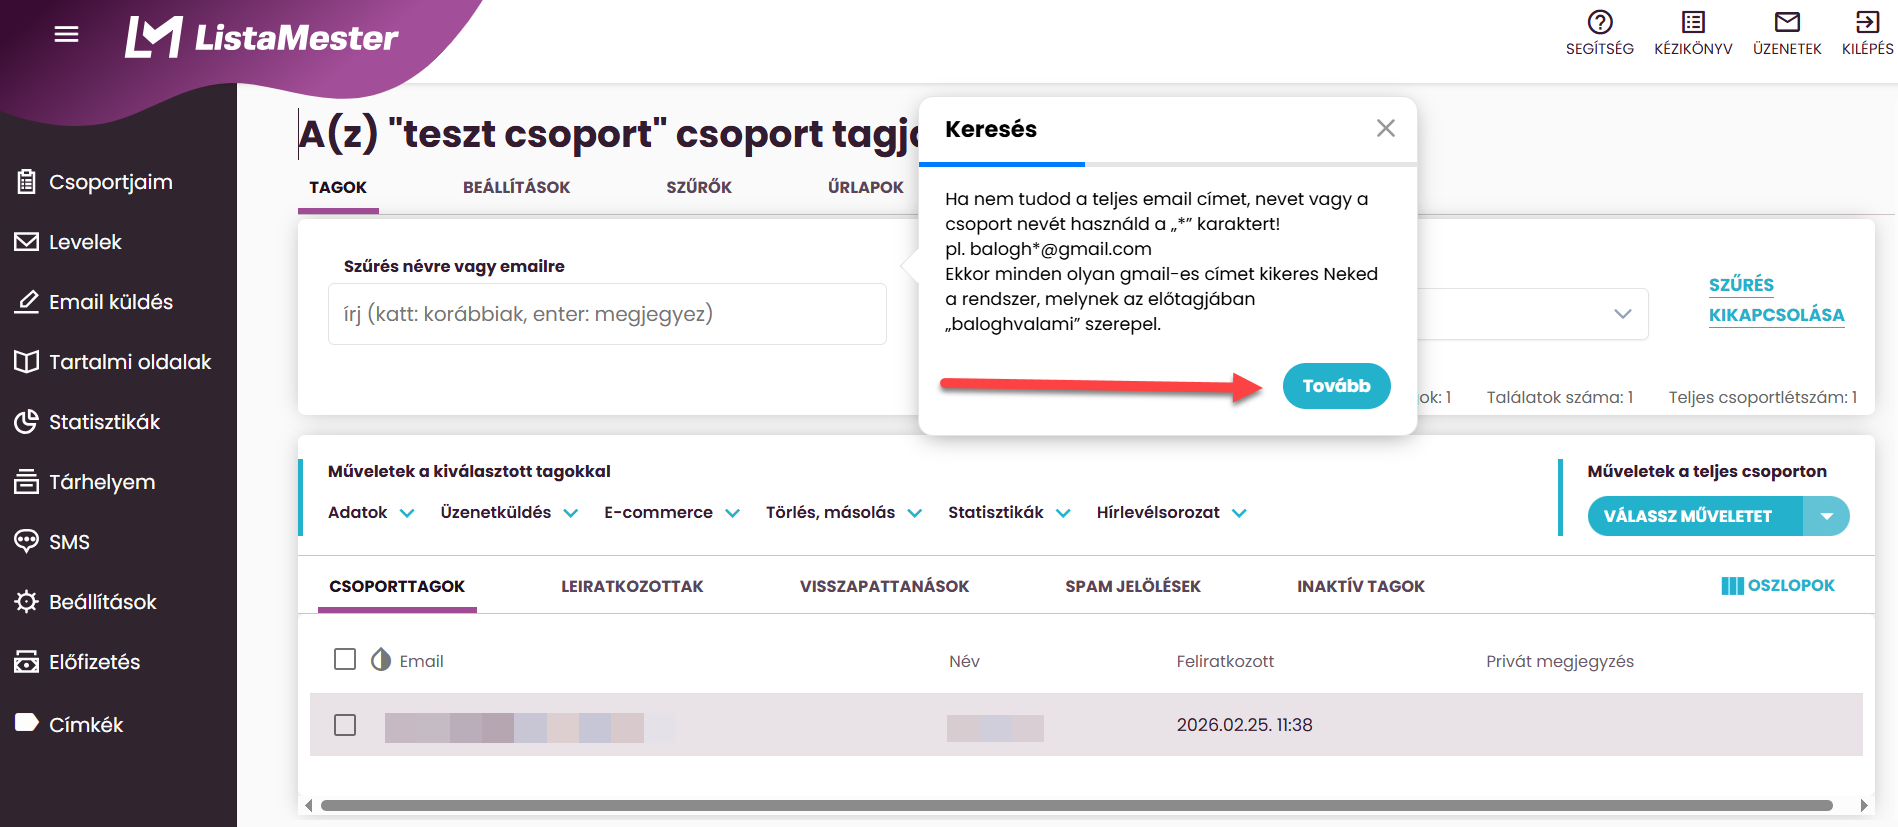Open Előfizetés in sidebar
1898x827 pixels.
(77, 662)
